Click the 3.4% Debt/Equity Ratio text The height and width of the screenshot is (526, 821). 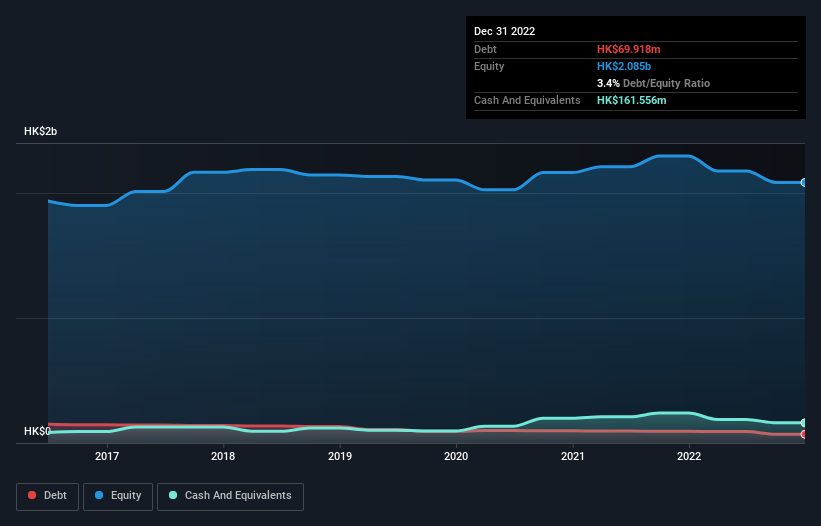point(653,83)
